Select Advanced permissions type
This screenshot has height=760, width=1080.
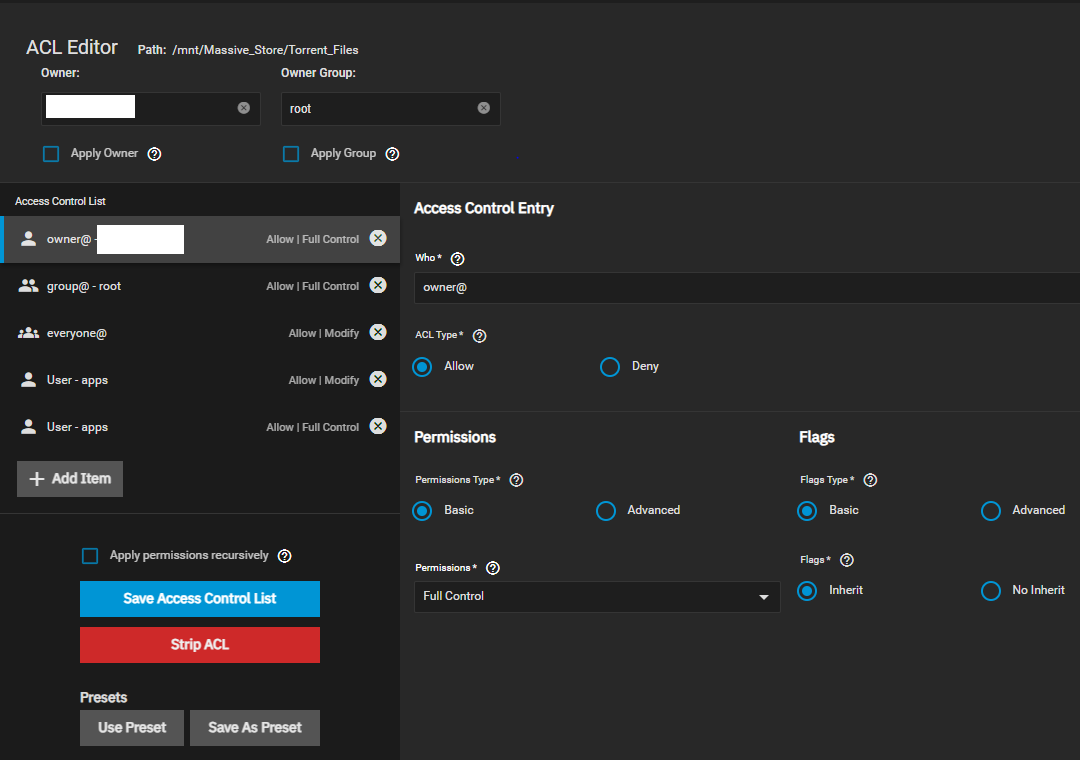pos(605,511)
